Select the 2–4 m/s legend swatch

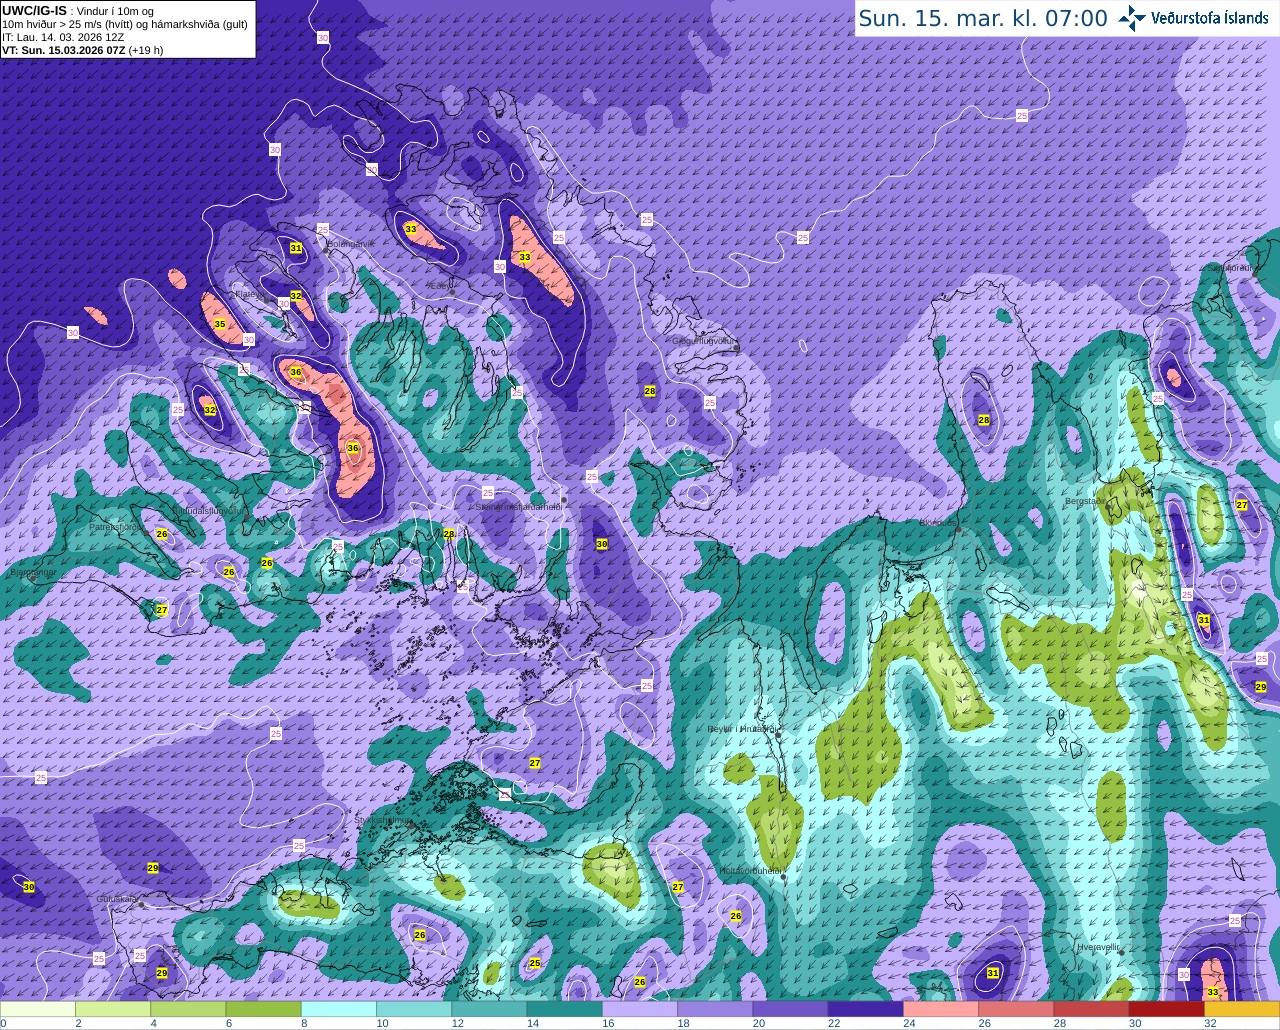click(113, 1009)
